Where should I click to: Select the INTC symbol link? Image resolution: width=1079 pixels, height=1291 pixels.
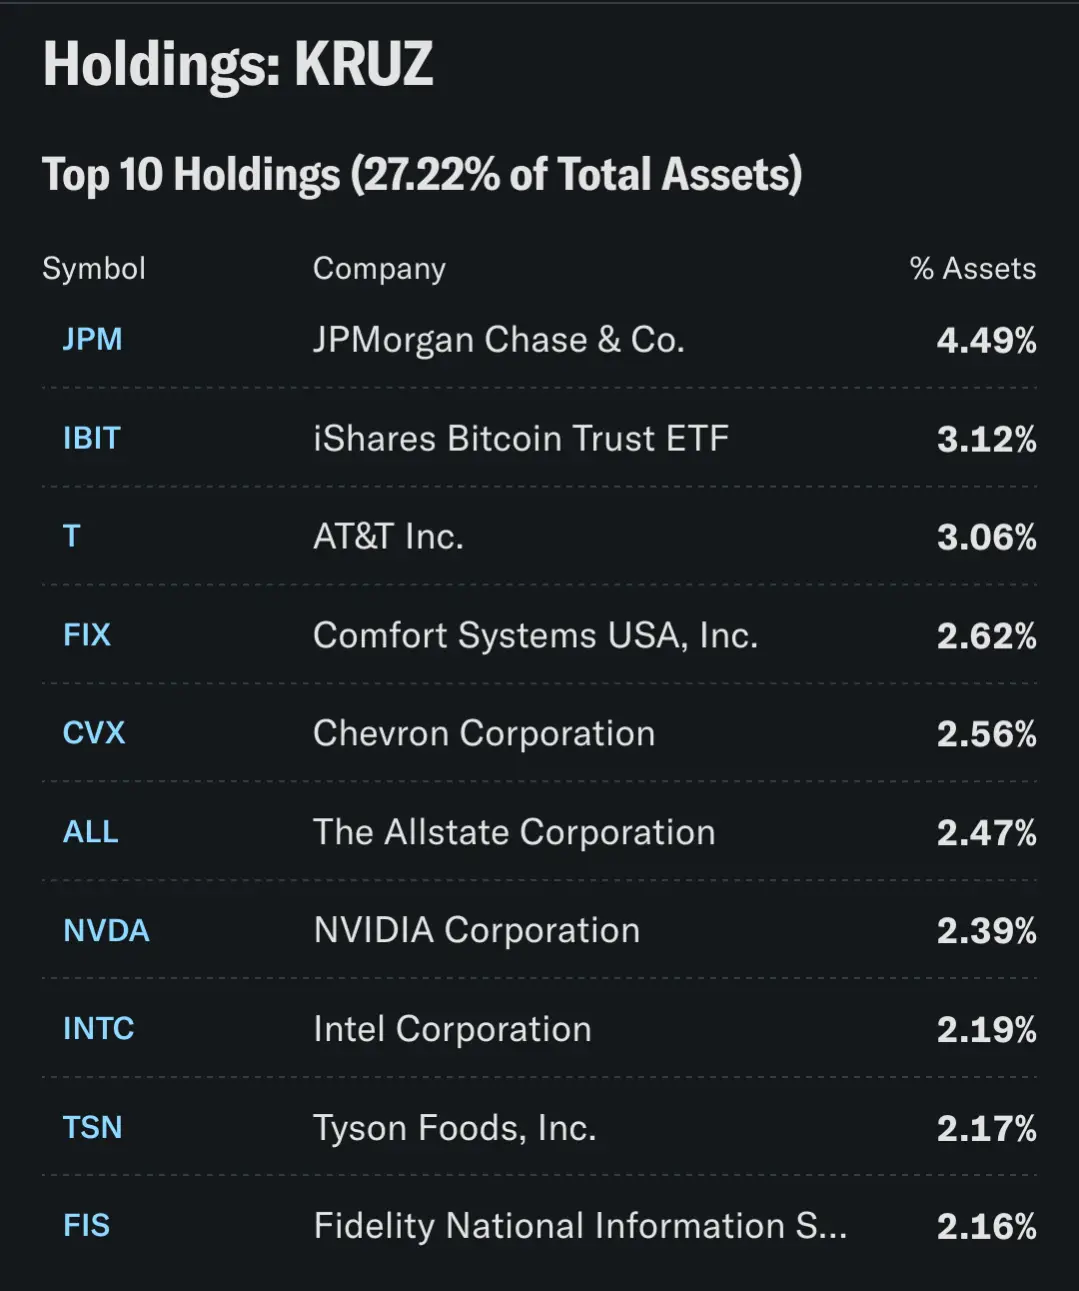[98, 1029]
